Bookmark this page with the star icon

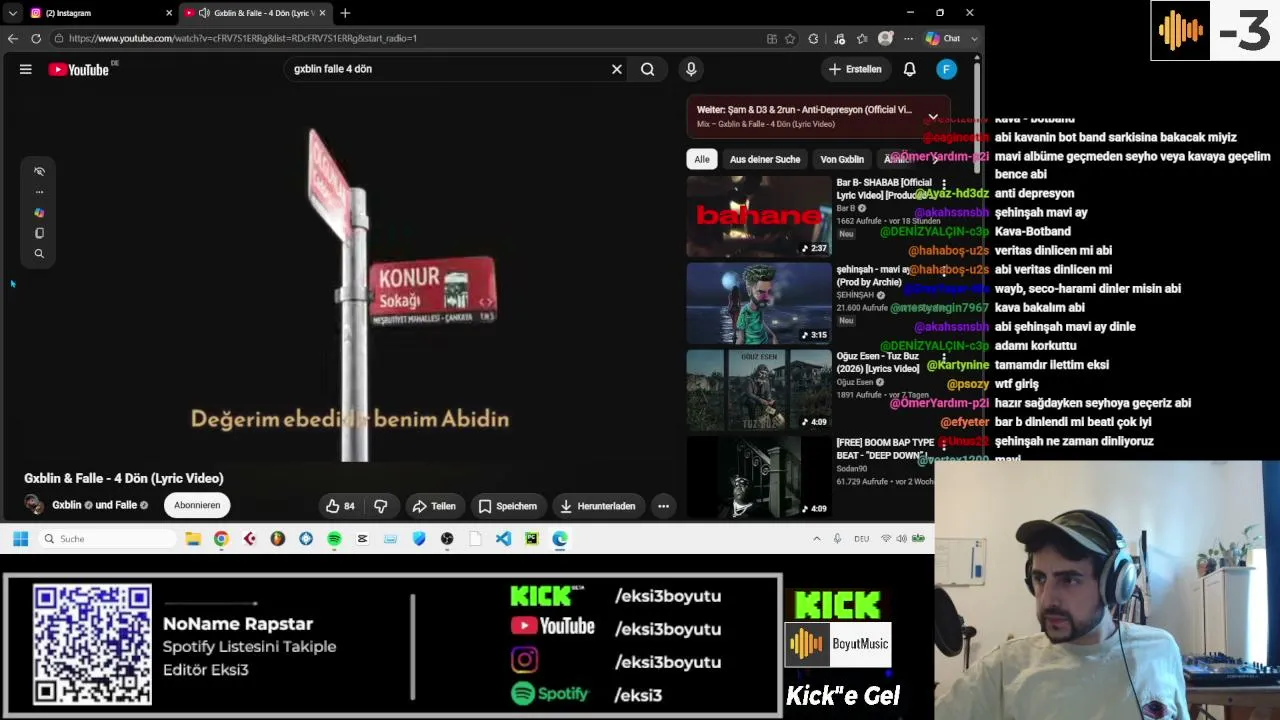pos(790,38)
